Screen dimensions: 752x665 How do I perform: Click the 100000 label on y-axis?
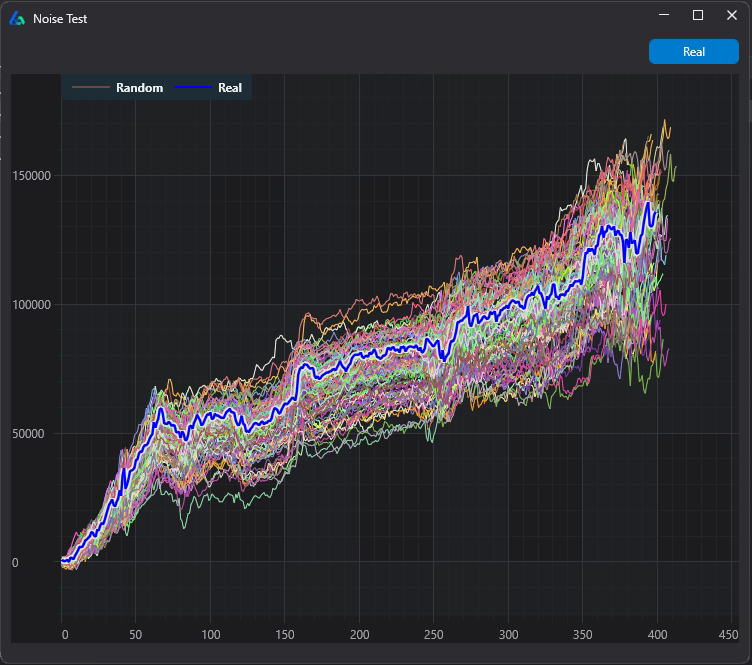30,305
